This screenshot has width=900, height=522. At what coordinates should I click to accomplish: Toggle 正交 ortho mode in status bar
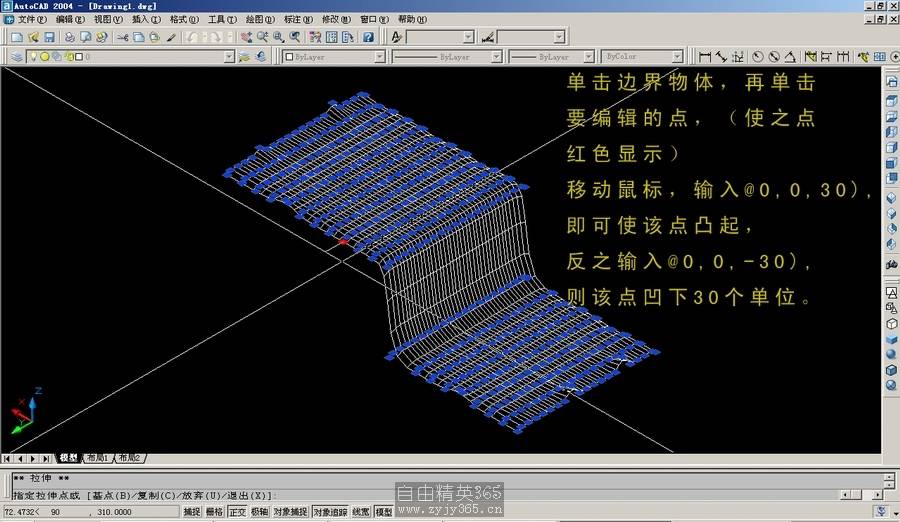coord(237,512)
